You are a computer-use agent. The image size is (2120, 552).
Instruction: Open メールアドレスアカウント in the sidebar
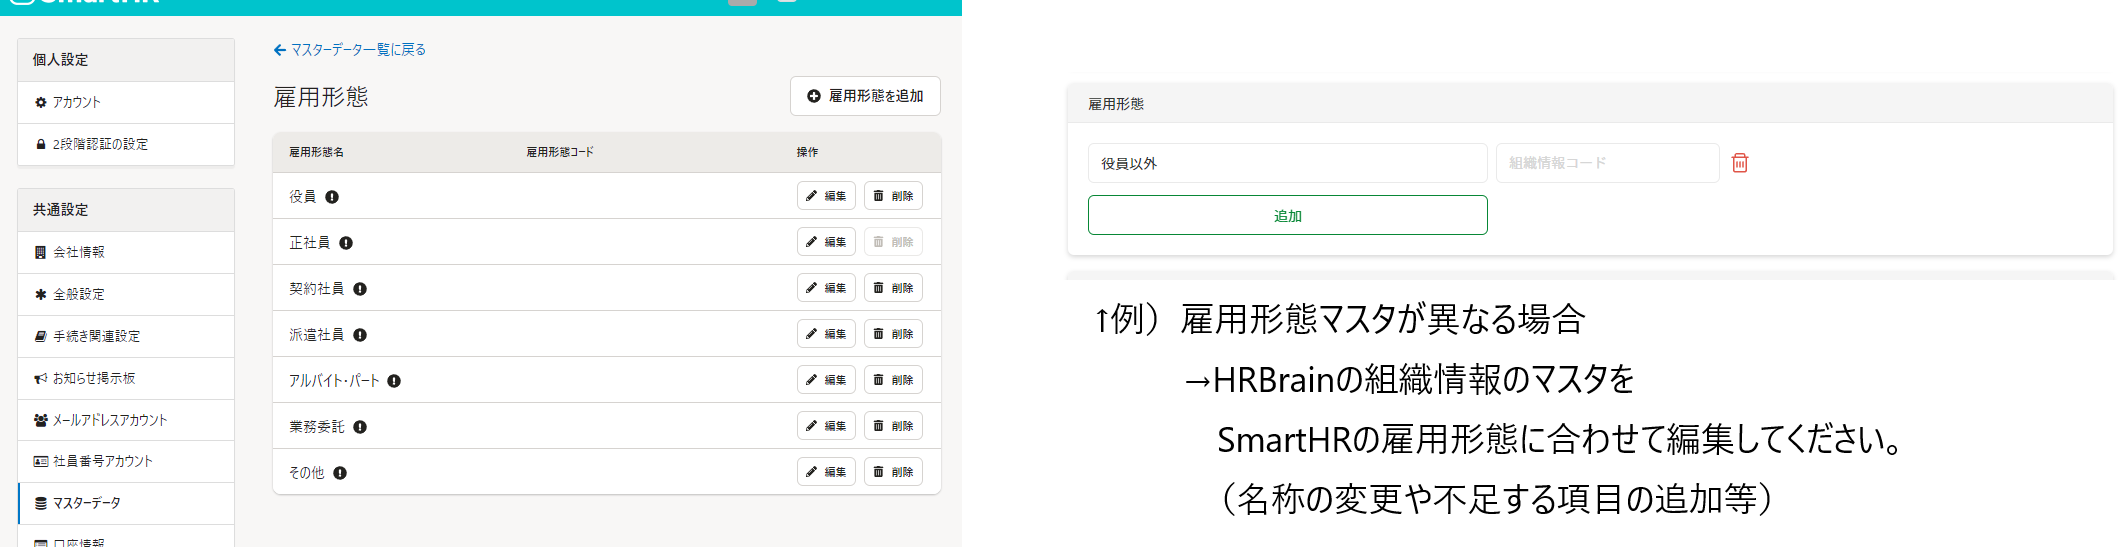point(126,420)
